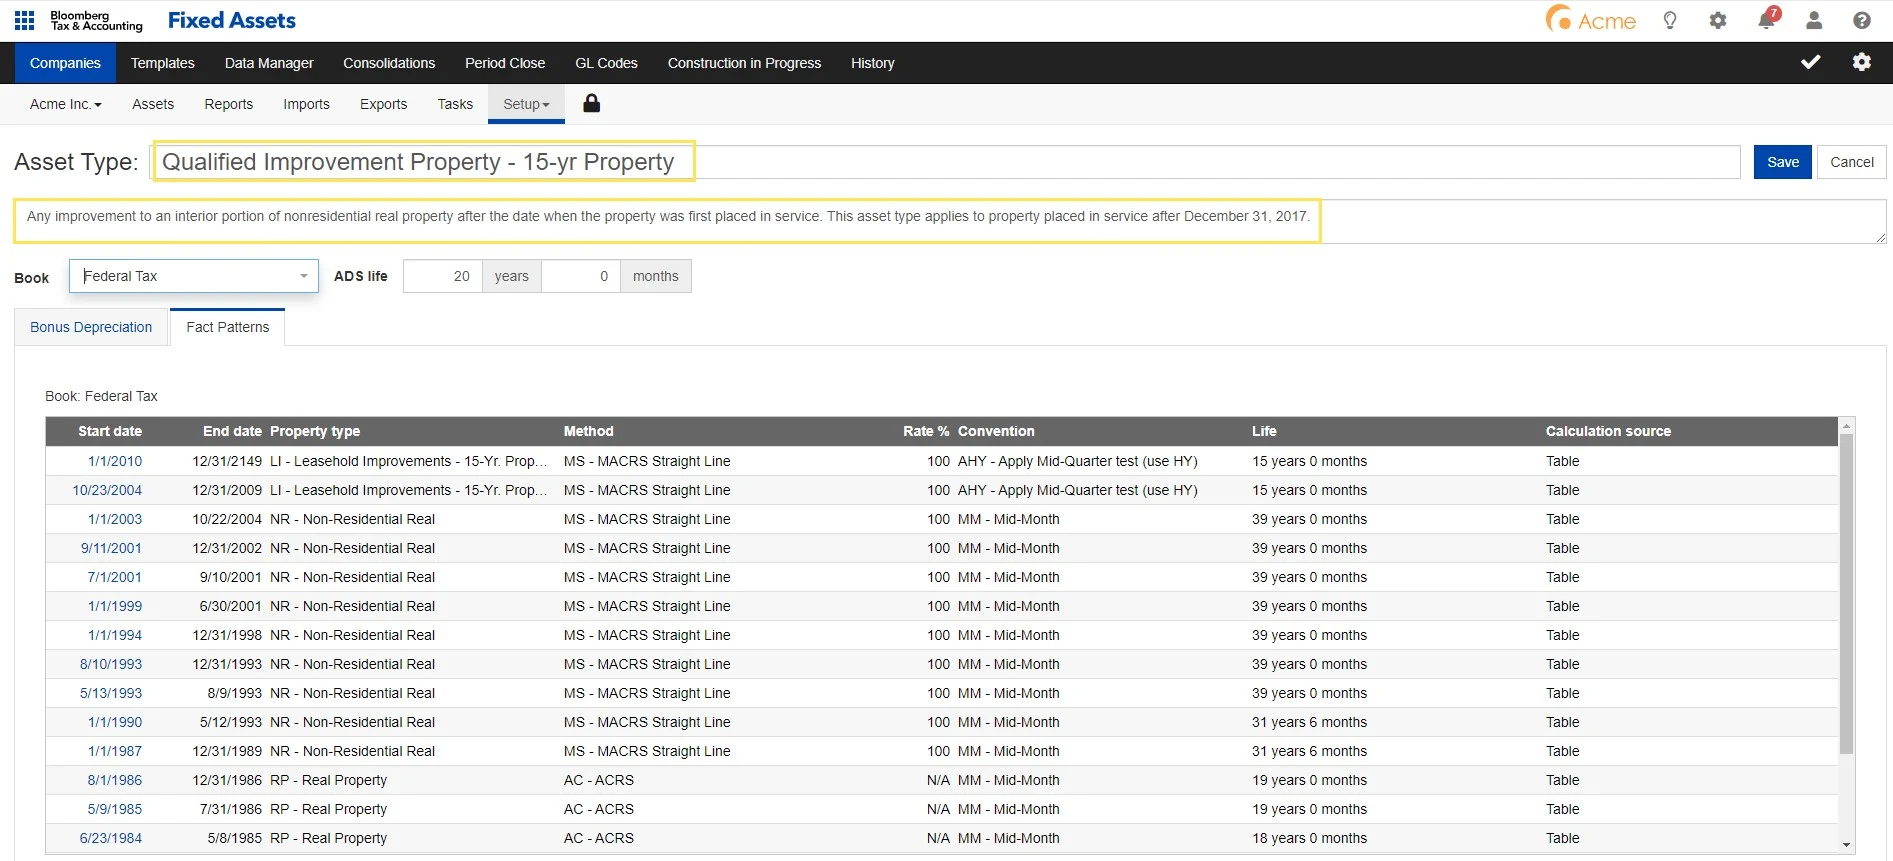Viewport: 1893px width, 861px height.
Task: Click the fact patterns table scrollbar
Action: (1847, 594)
